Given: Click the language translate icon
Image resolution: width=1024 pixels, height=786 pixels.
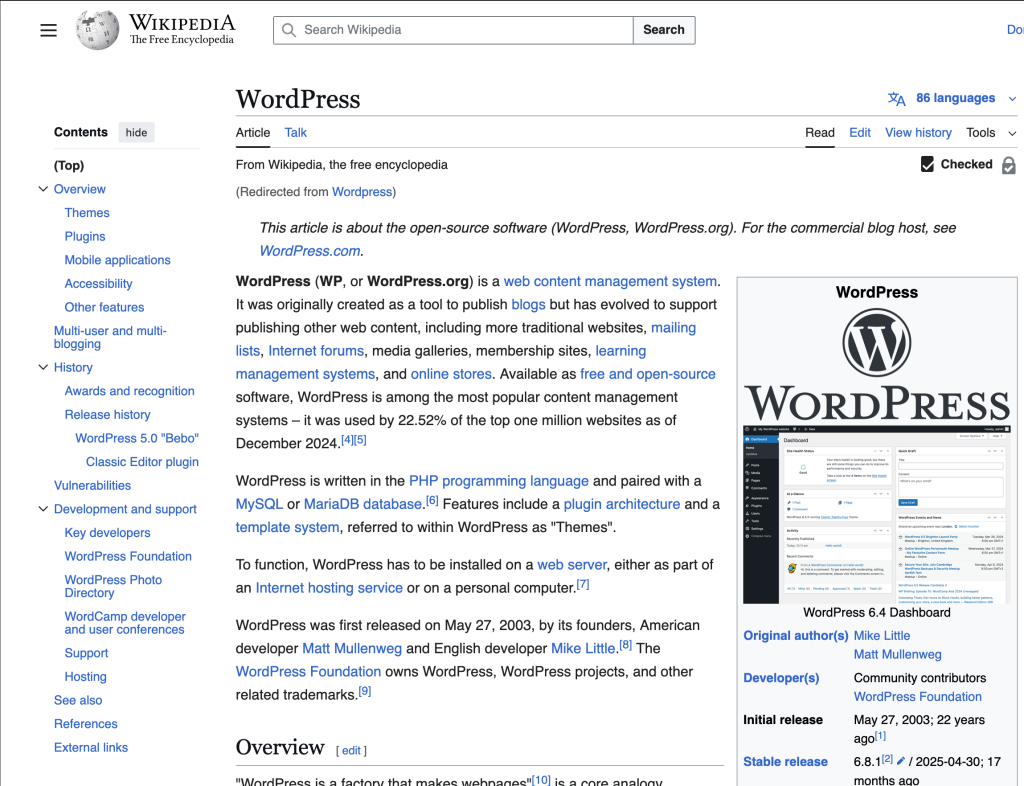Looking at the screenshot, I should point(897,99).
